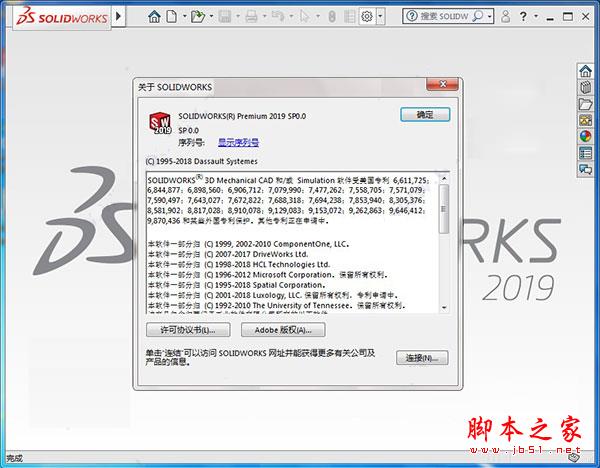
Task: Expand the Help dropdown arrow
Action: pos(536,16)
